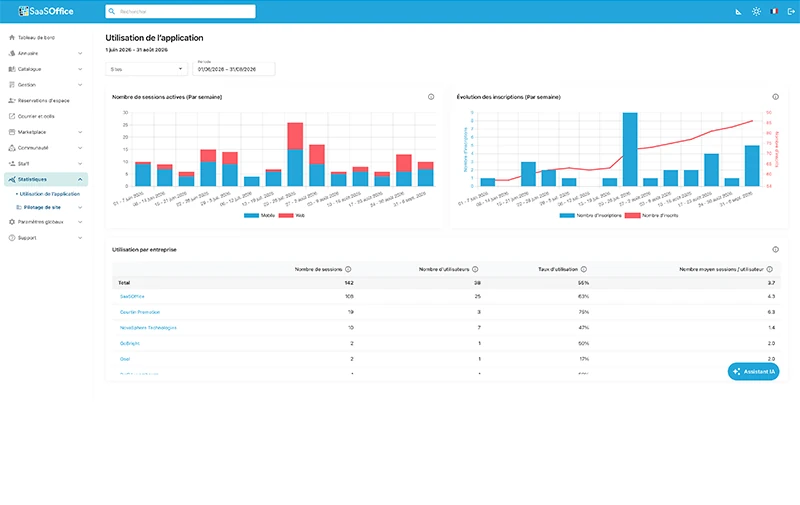Open the Tableau de bord home icon

click(12, 37)
